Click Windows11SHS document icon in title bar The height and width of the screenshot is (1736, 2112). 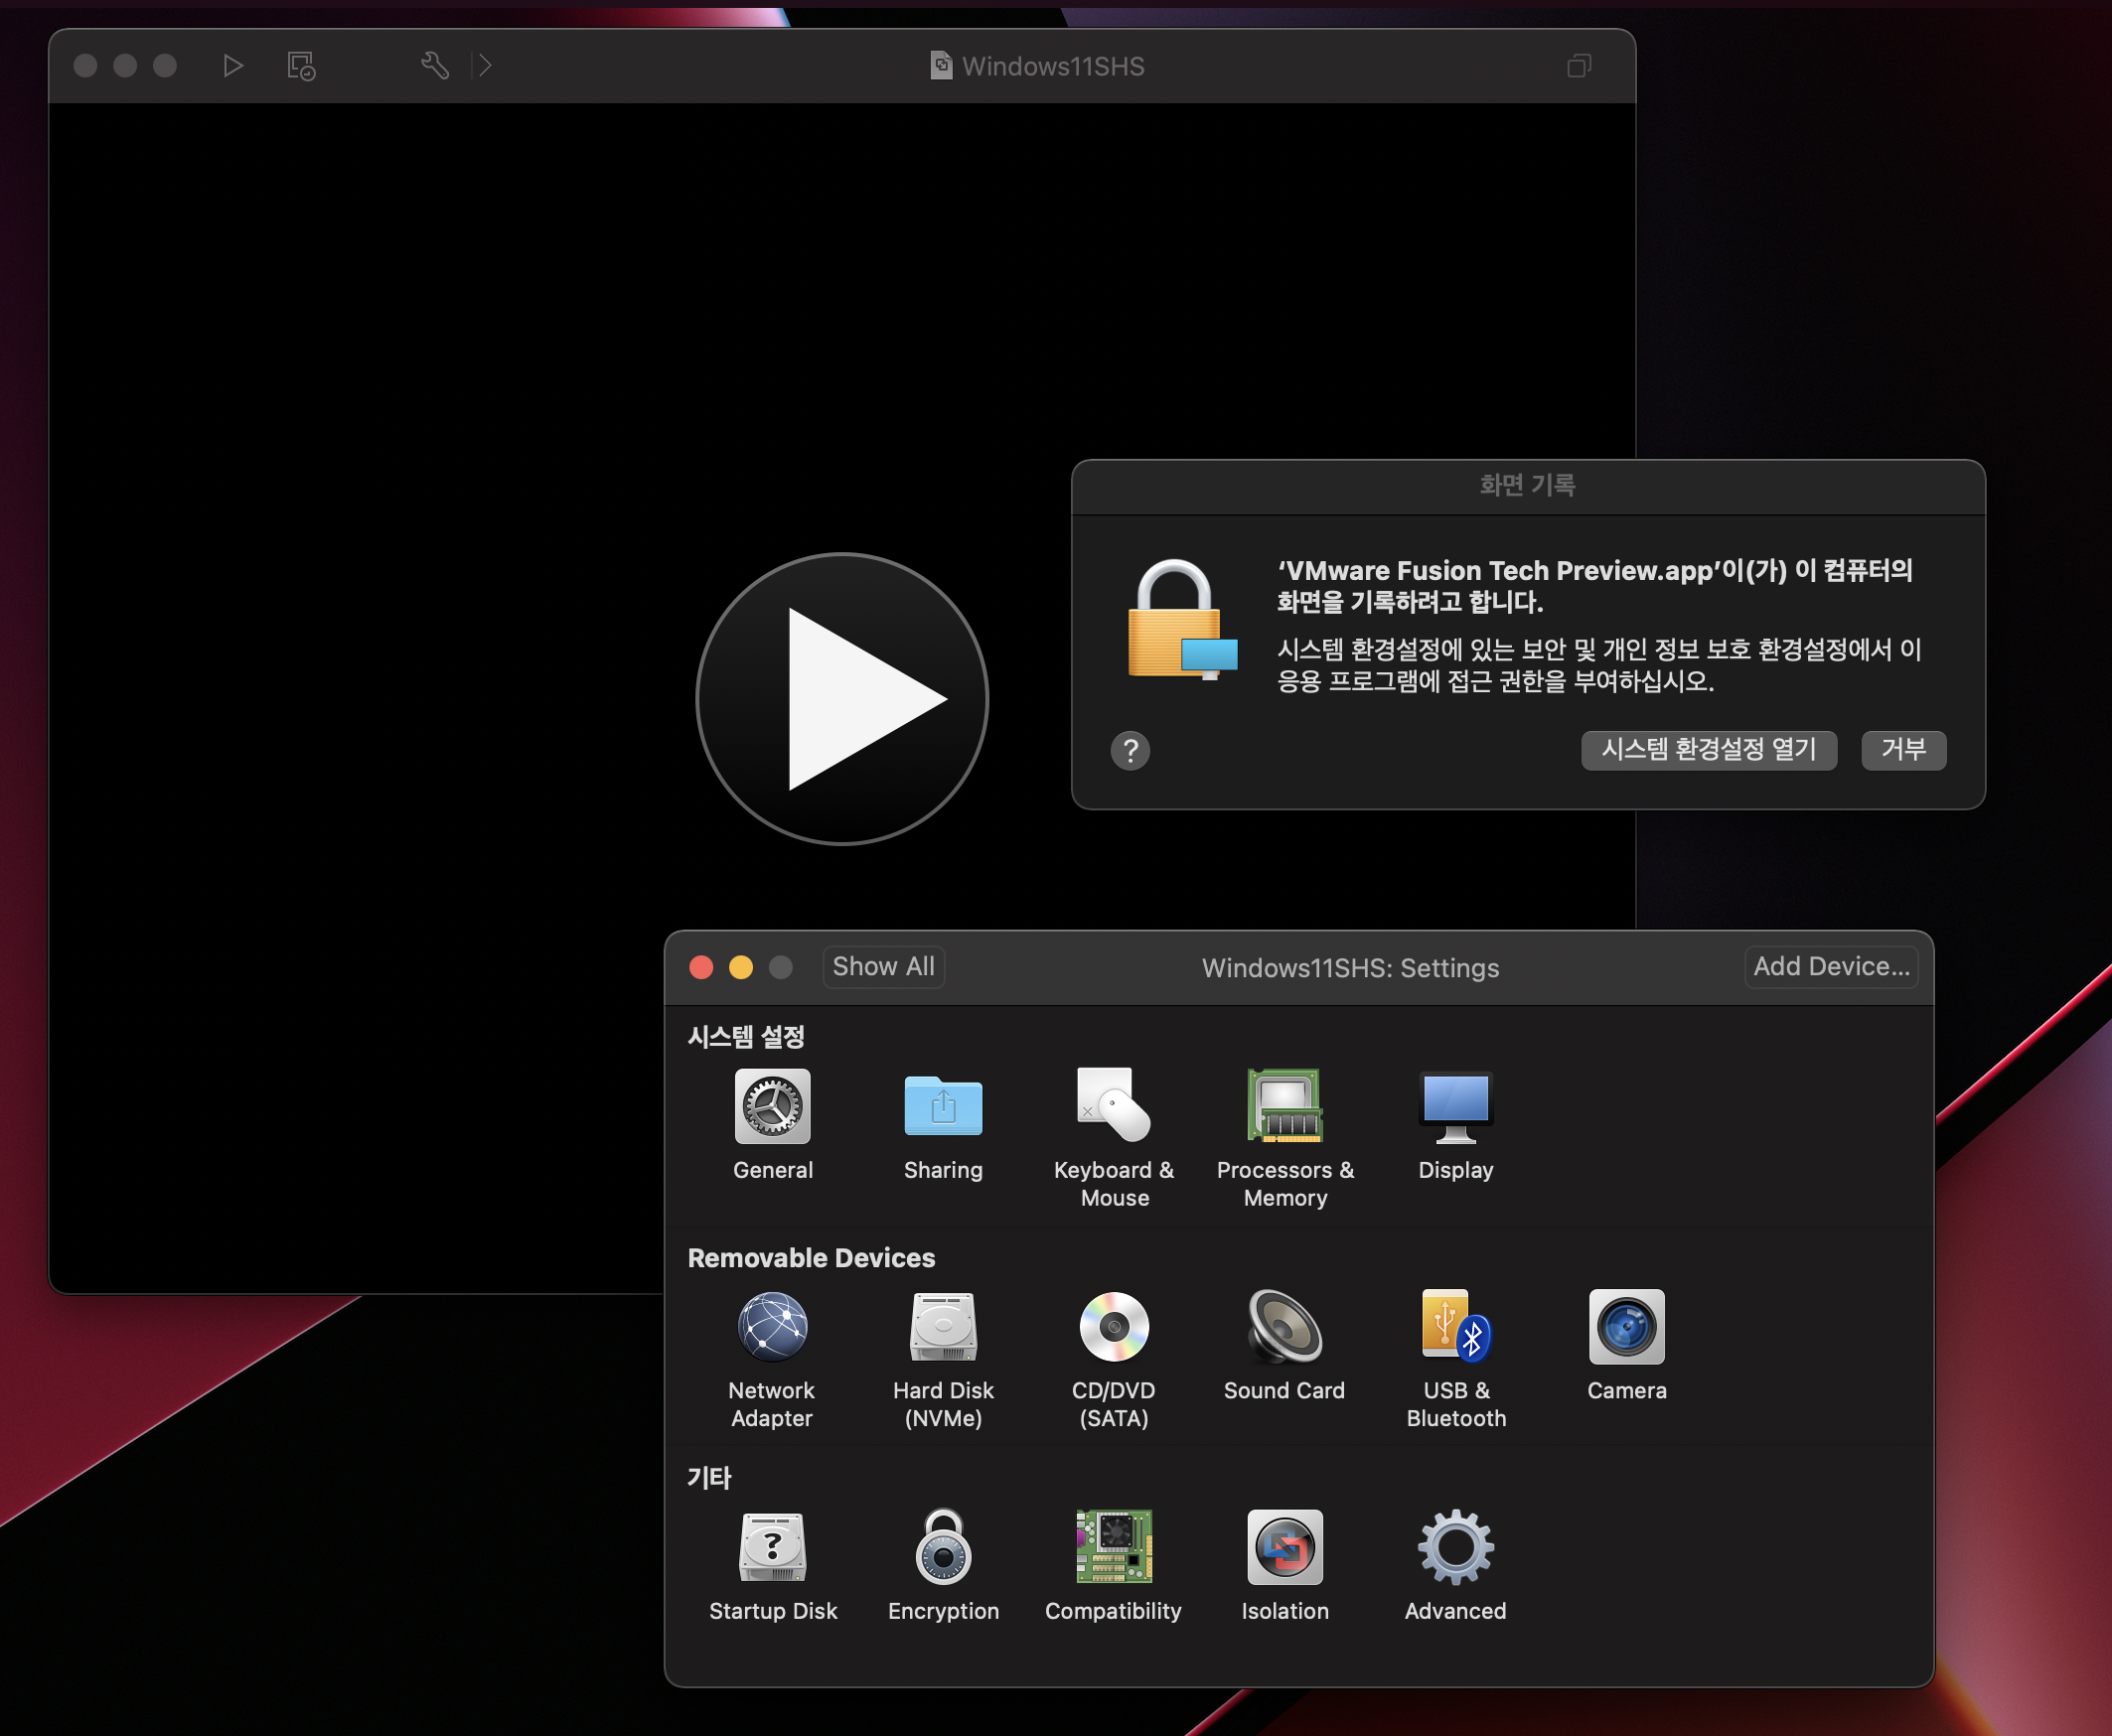click(941, 66)
